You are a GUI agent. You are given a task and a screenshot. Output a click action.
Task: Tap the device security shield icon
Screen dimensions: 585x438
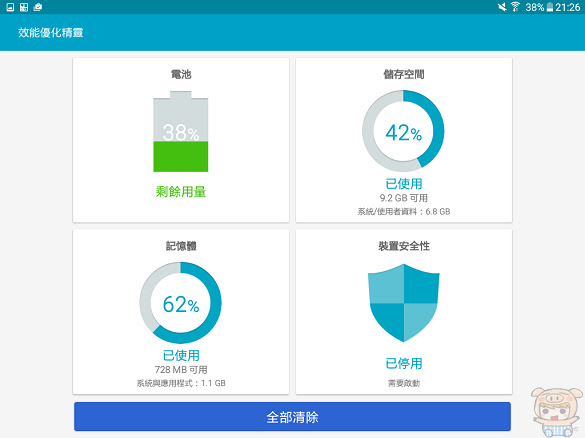(x=404, y=303)
